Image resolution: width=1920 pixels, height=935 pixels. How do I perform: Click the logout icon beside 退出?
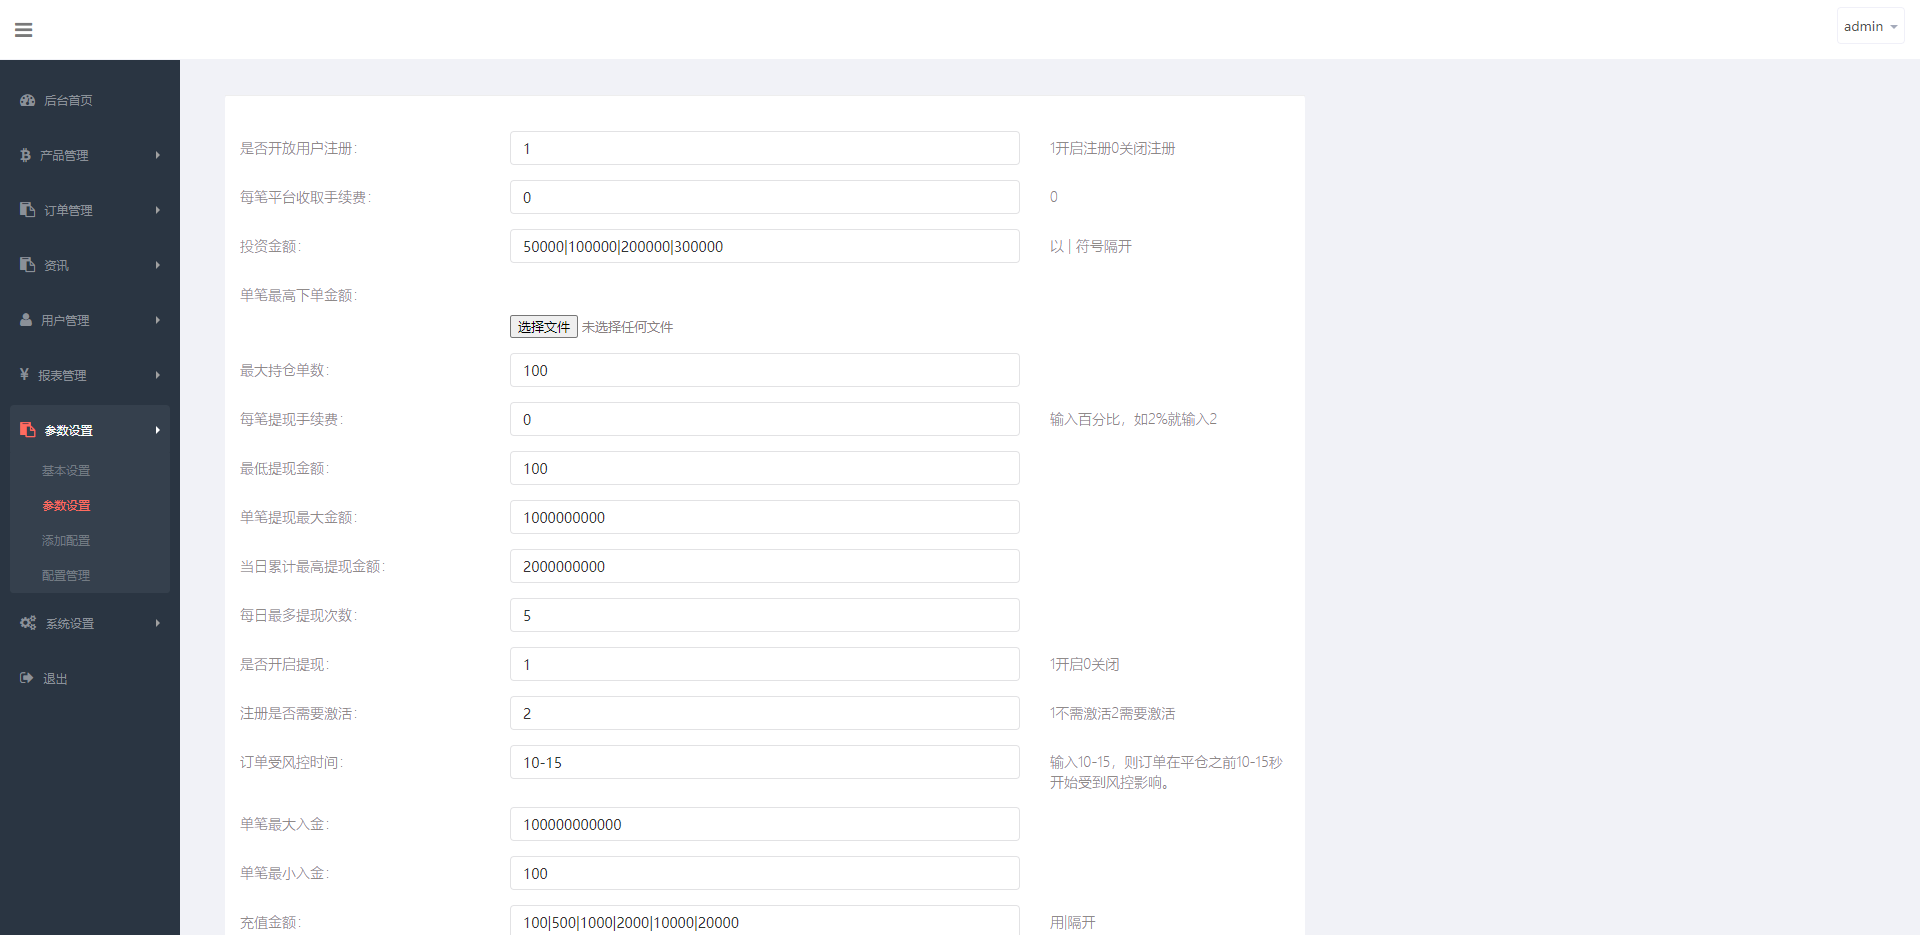tap(27, 678)
